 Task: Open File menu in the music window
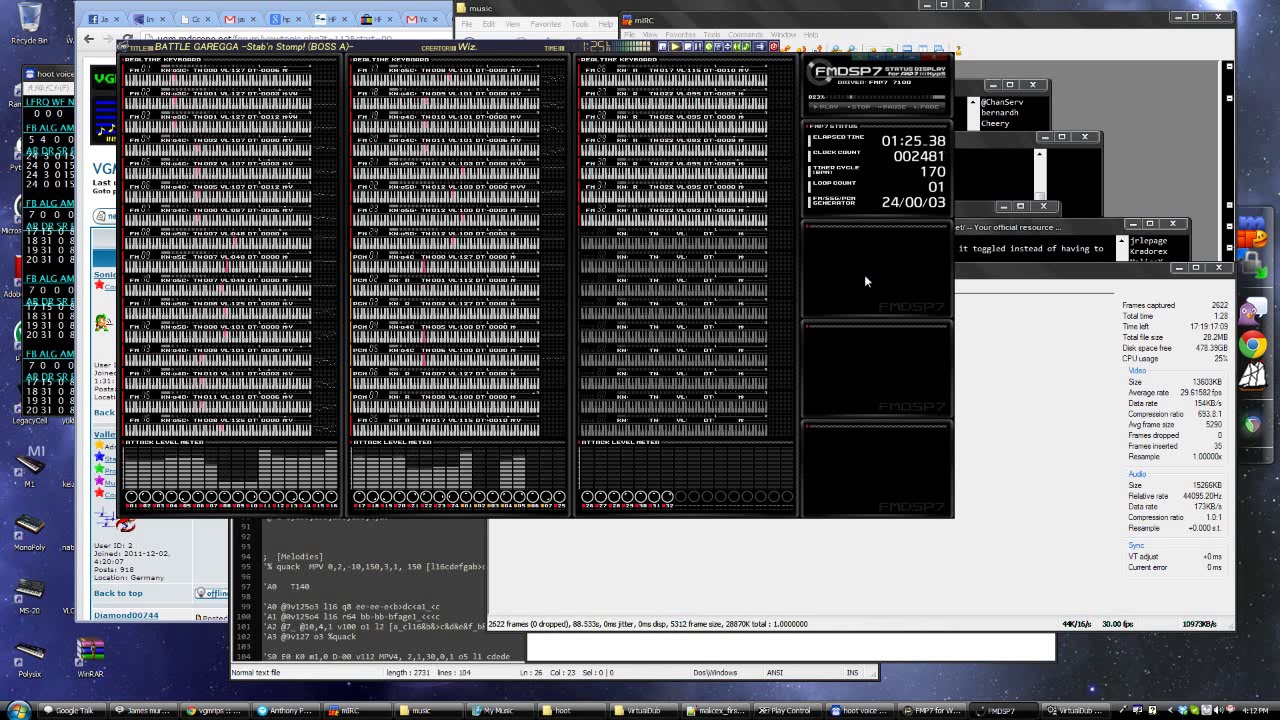click(x=466, y=24)
